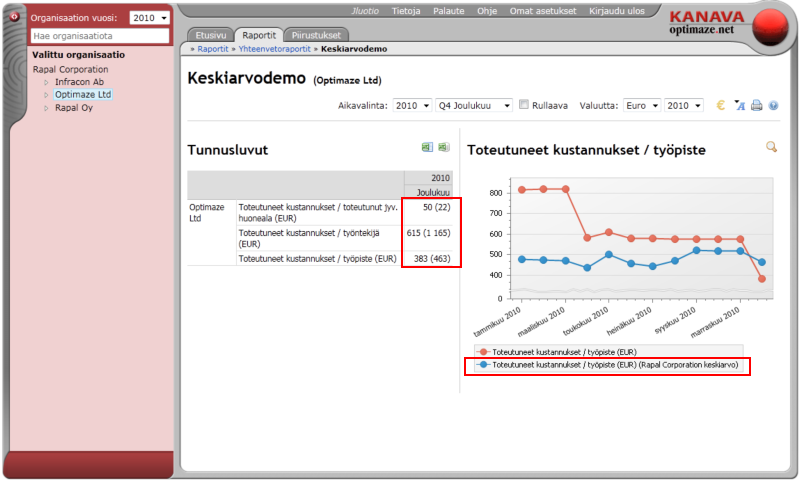The width and height of the screenshot is (800, 481).
Task: Enable the Rullaava checkbox
Action: pos(523,105)
